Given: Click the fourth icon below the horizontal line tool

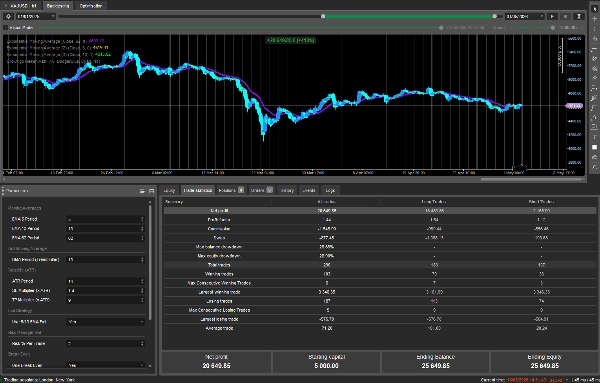Looking at the screenshot, I should coord(594,88).
